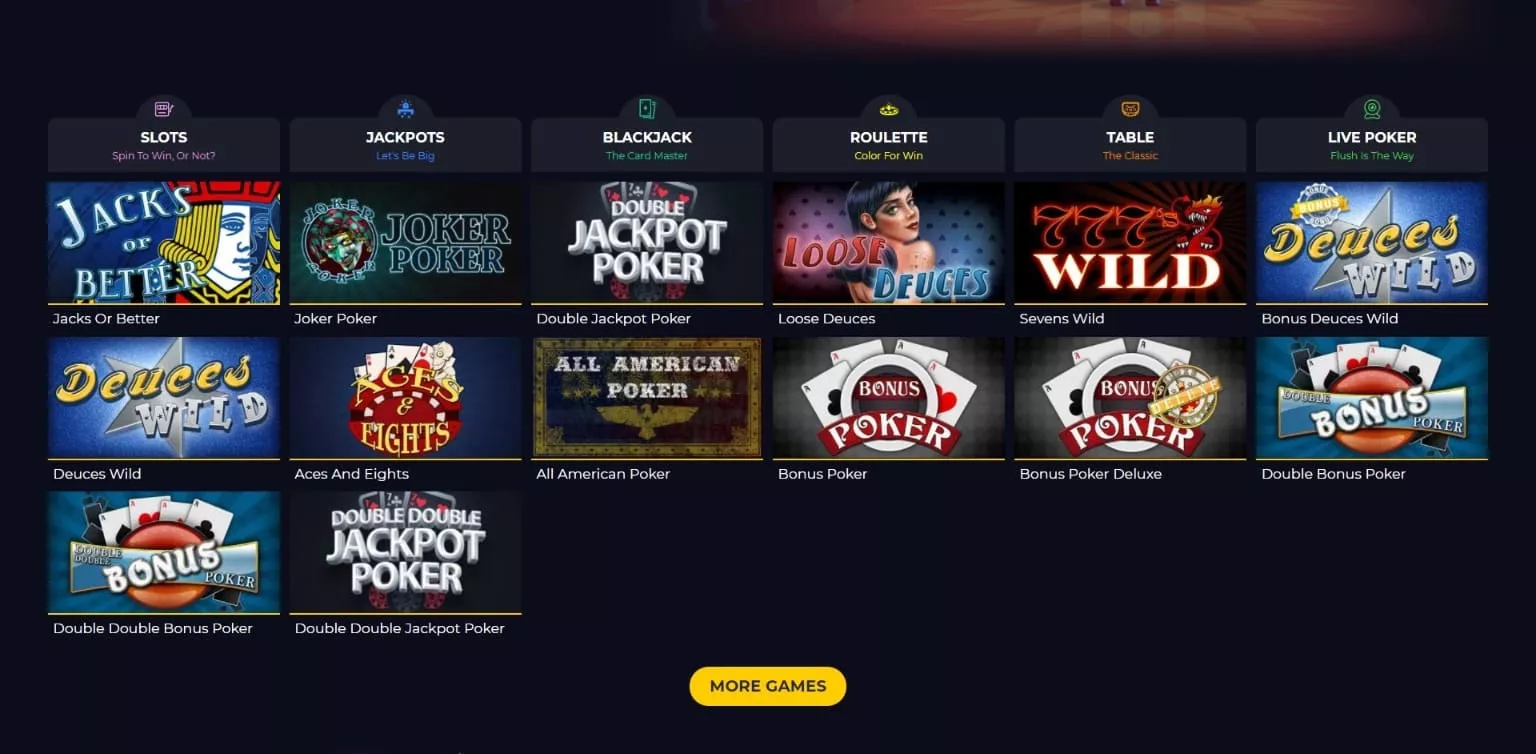Open the Double Double Jackpot Poker thumbnail
Image resolution: width=1536 pixels, height=754 pixels.
click(405, 552)
